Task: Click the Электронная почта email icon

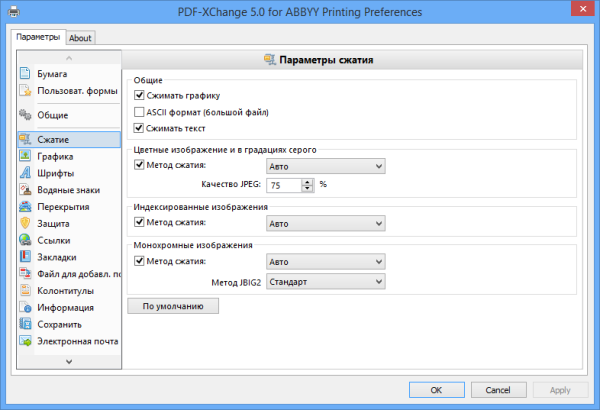Action: pos(26,341)
